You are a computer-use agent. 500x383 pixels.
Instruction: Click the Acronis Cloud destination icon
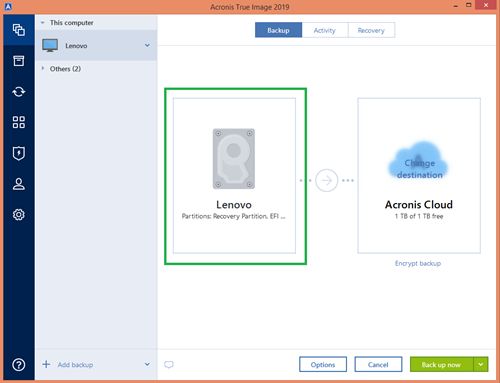pos(419,161)
